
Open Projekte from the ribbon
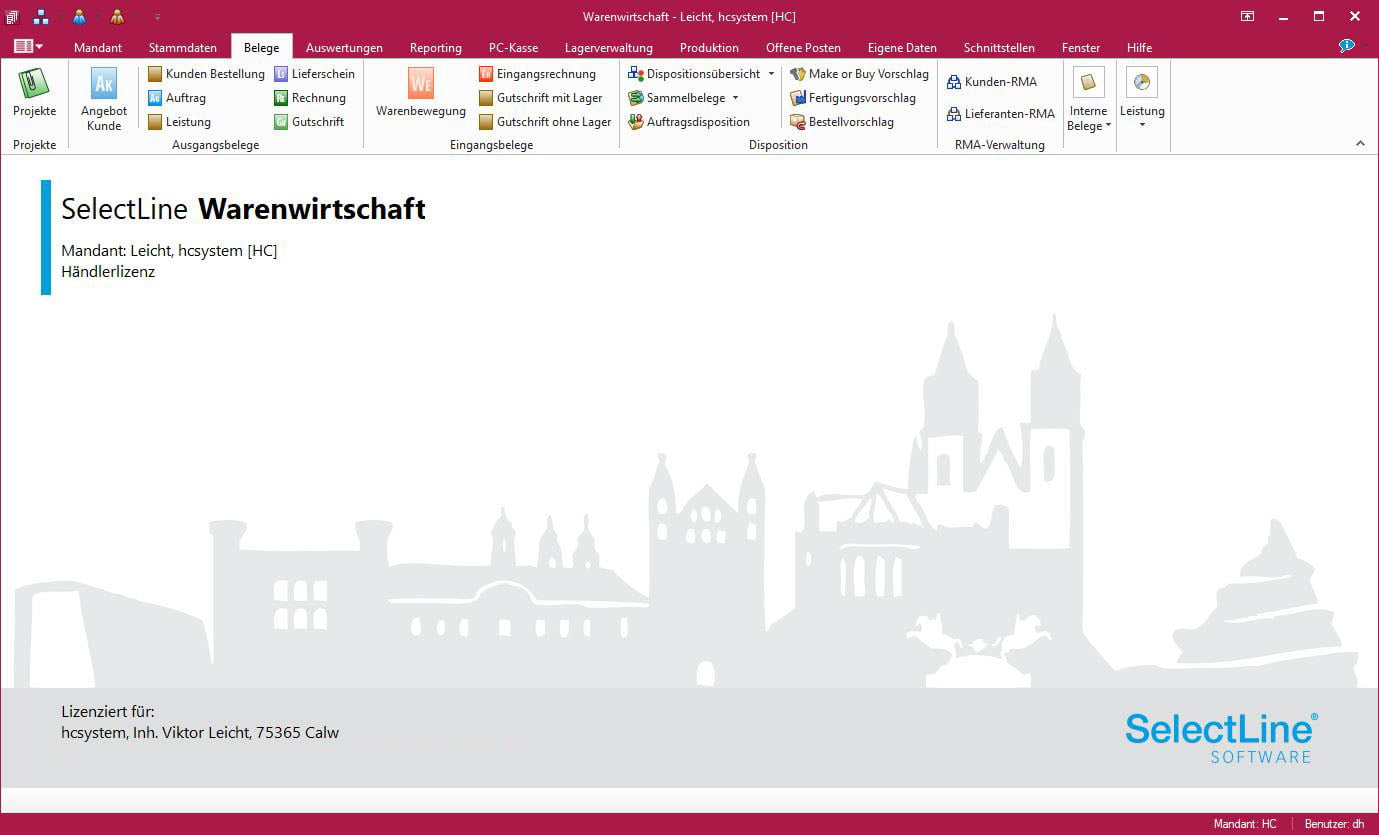click(x=34, y=94)
